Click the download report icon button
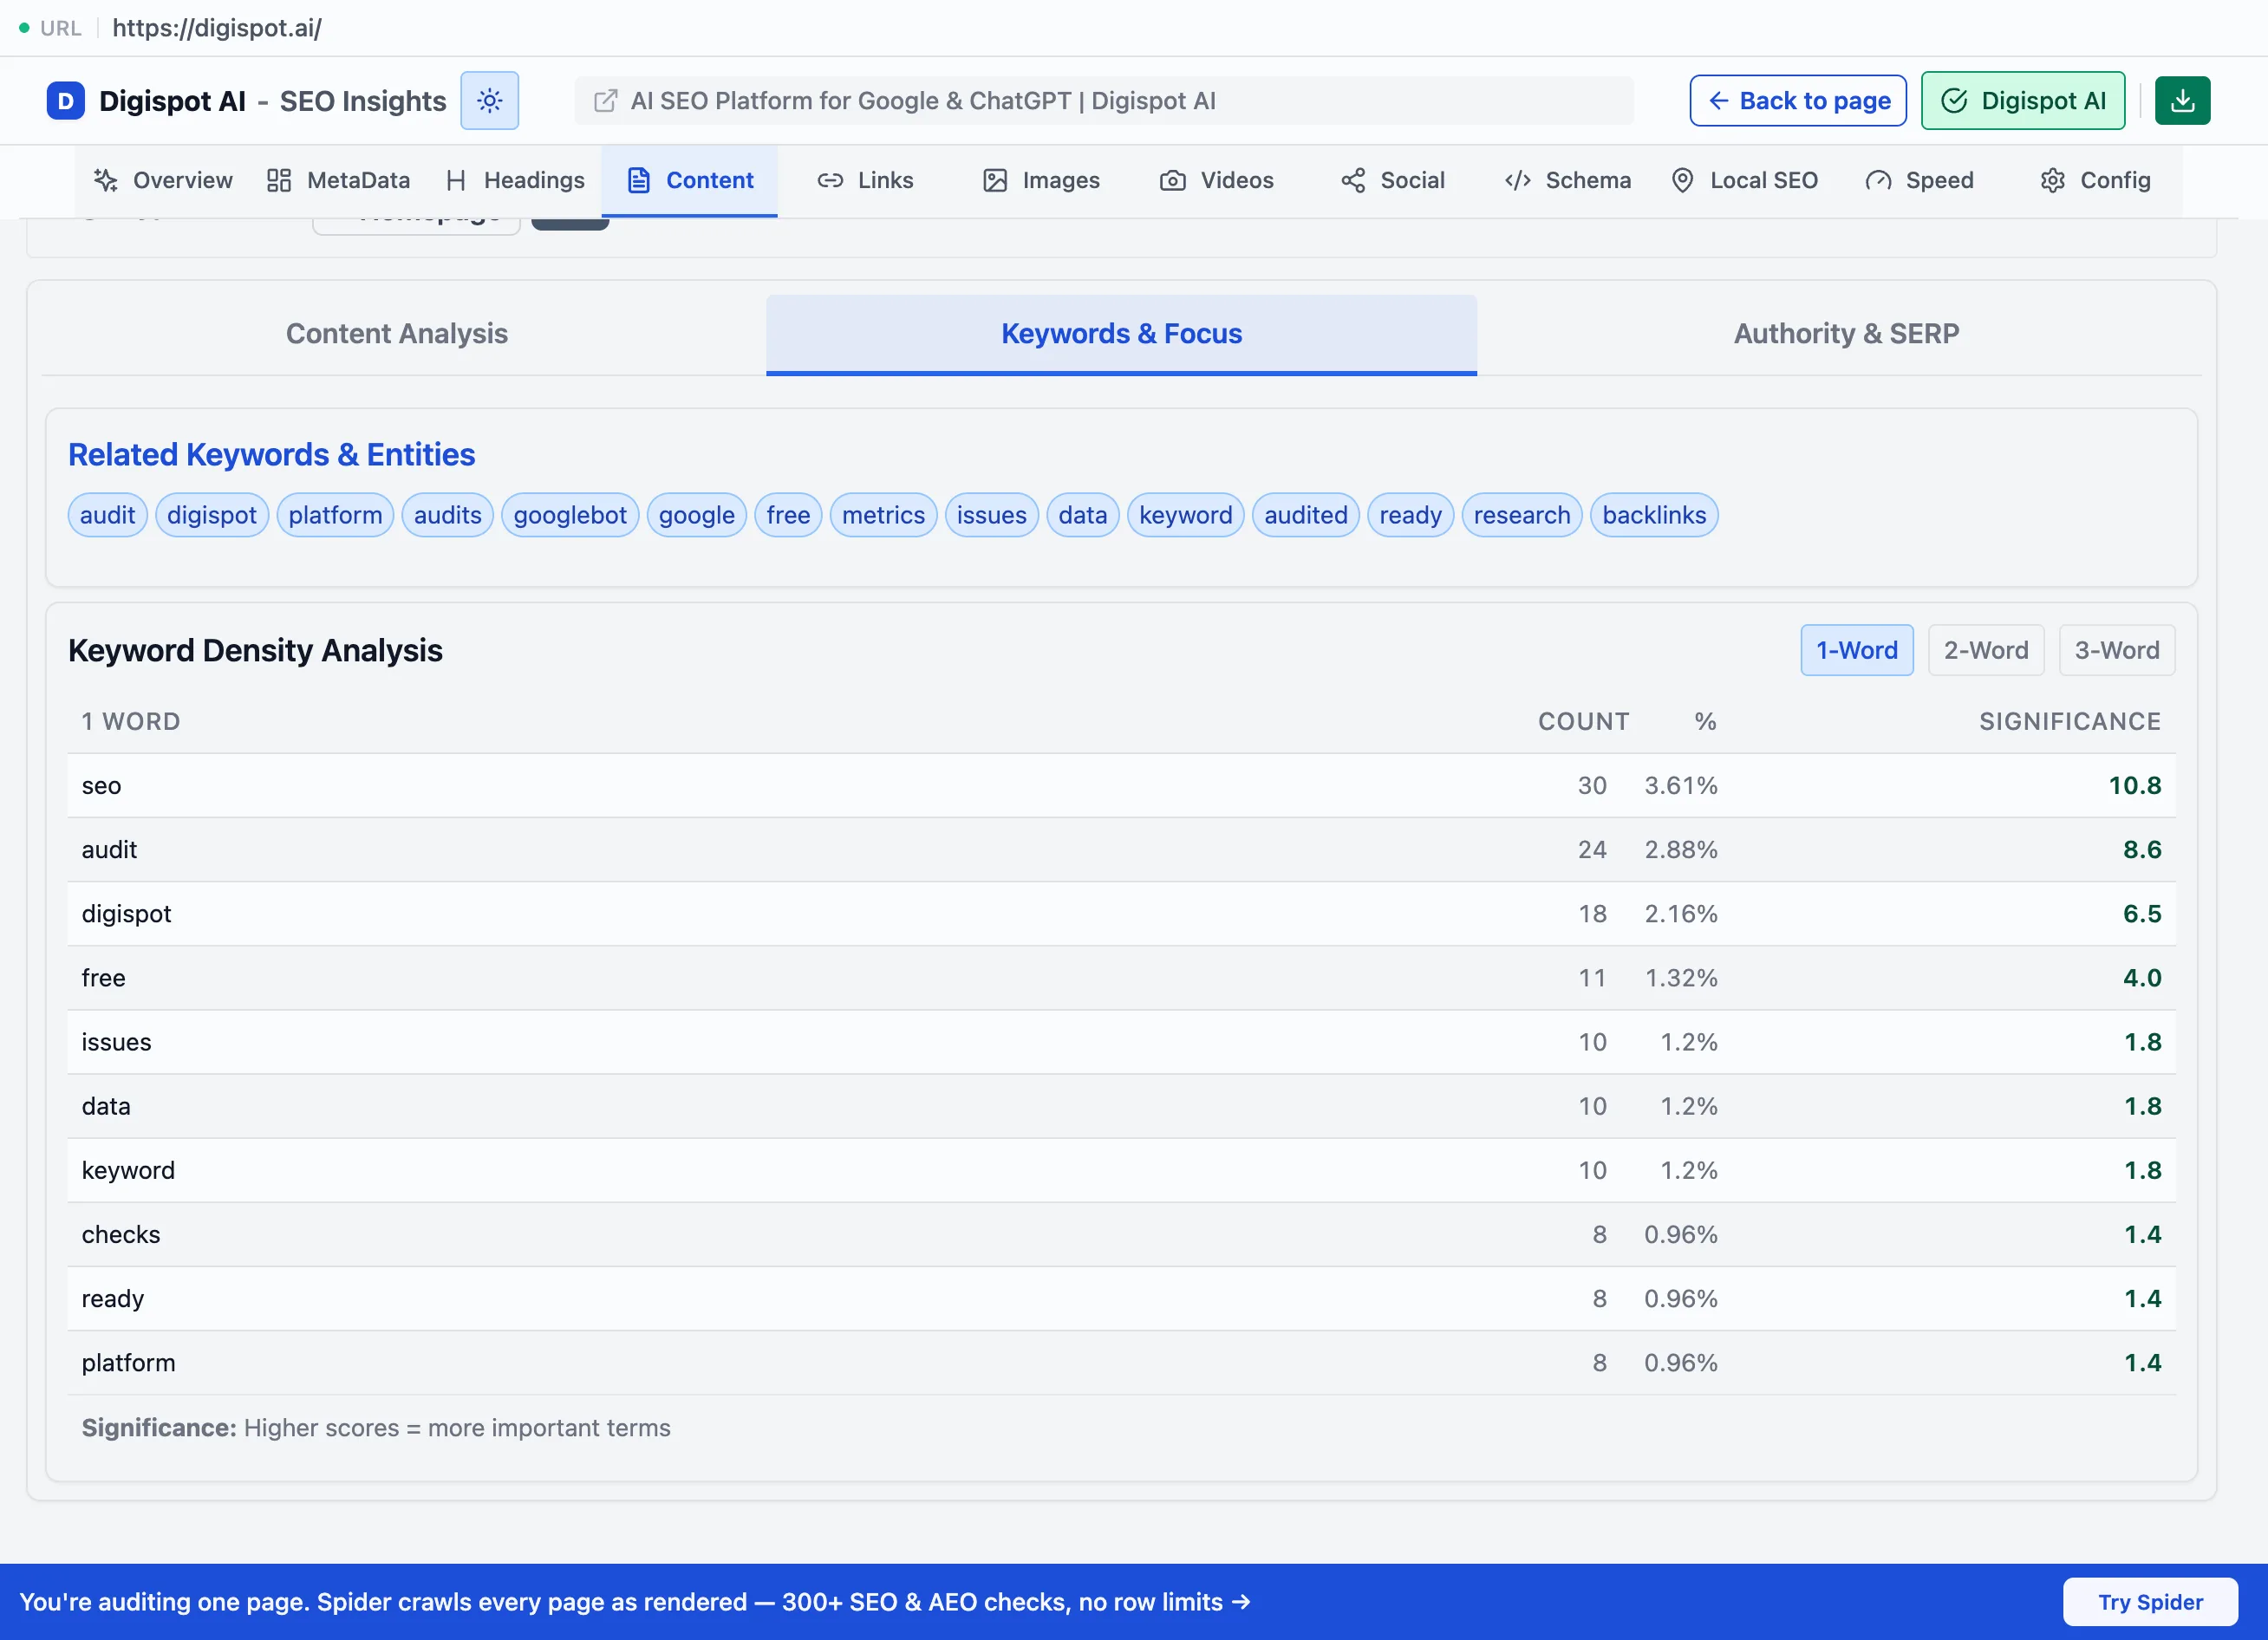 (x=2182, y=101)
